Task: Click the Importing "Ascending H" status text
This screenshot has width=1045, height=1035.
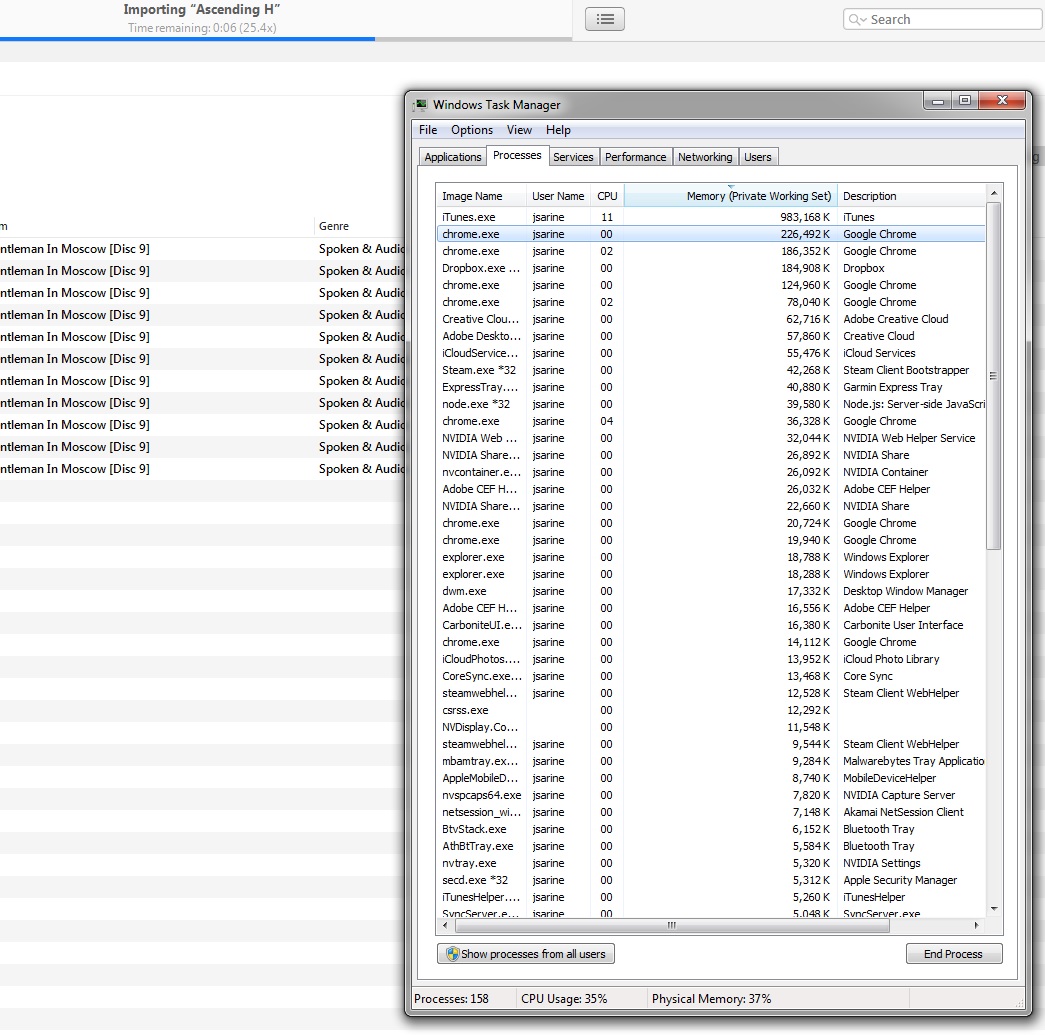Action: tap(201, 9)
